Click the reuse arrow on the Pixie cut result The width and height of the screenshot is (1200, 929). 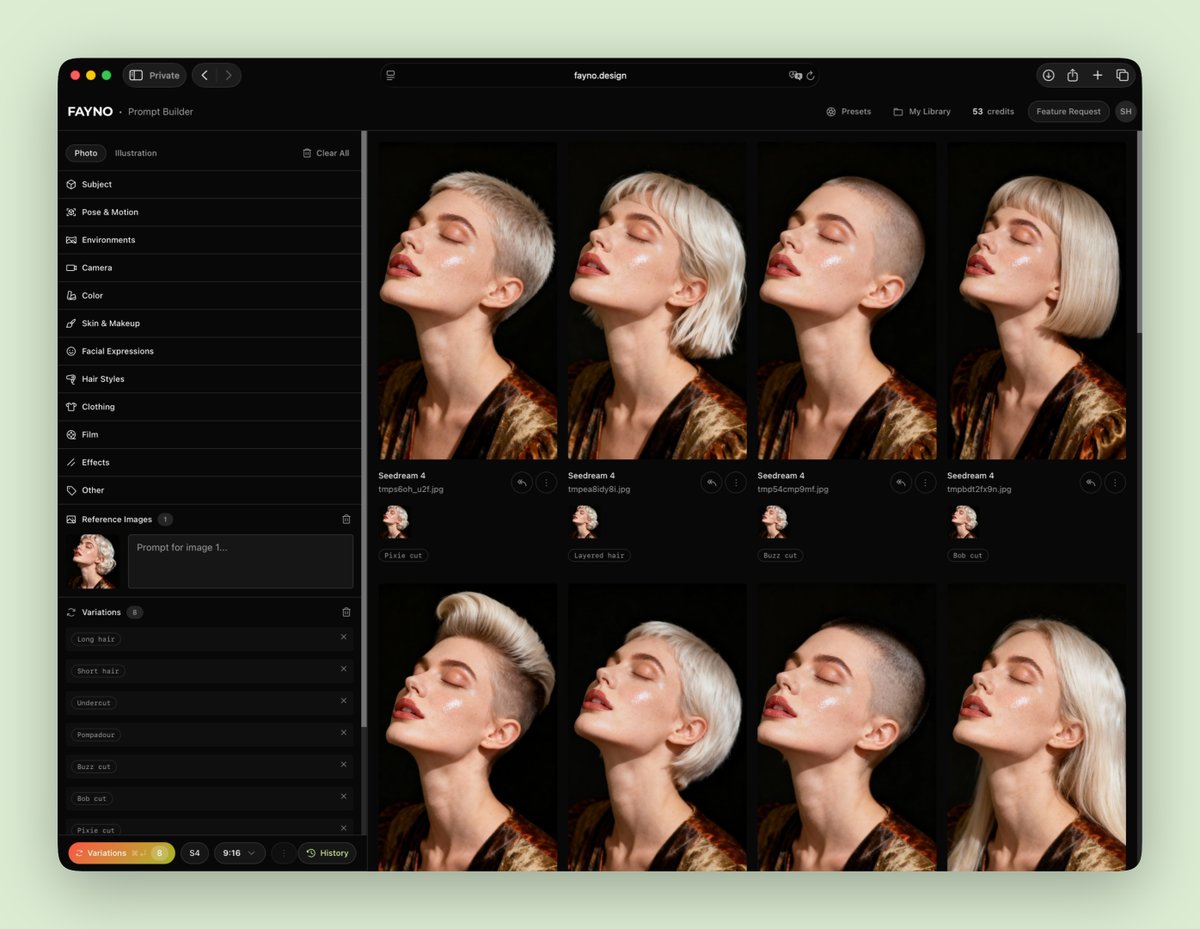pyautogui.click(x=521, y=482)
